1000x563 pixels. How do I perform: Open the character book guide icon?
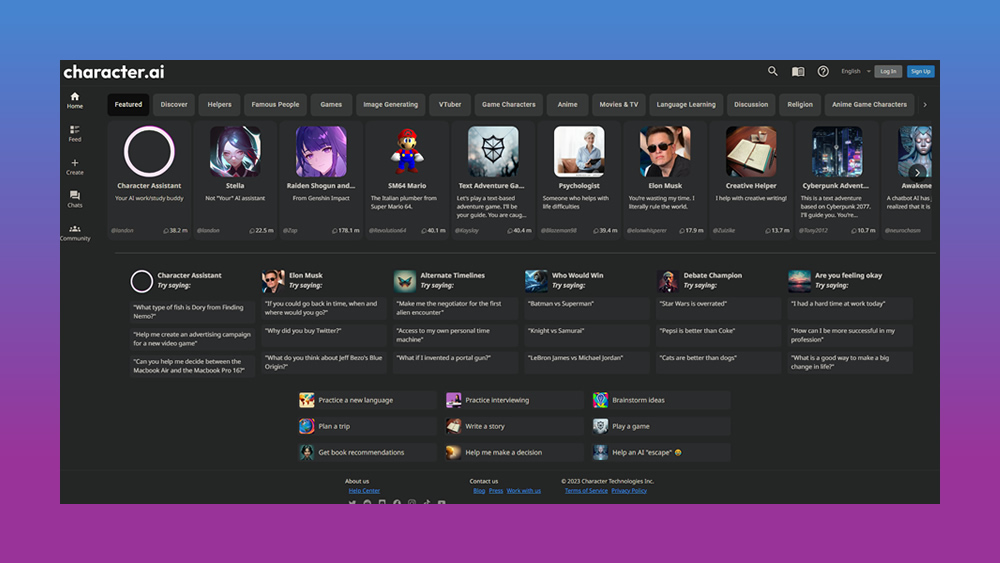(798, 72)
